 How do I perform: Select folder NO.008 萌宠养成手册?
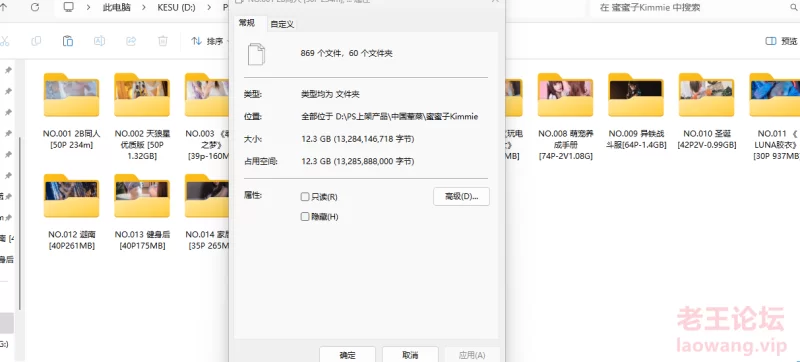(x=565, y=116)
